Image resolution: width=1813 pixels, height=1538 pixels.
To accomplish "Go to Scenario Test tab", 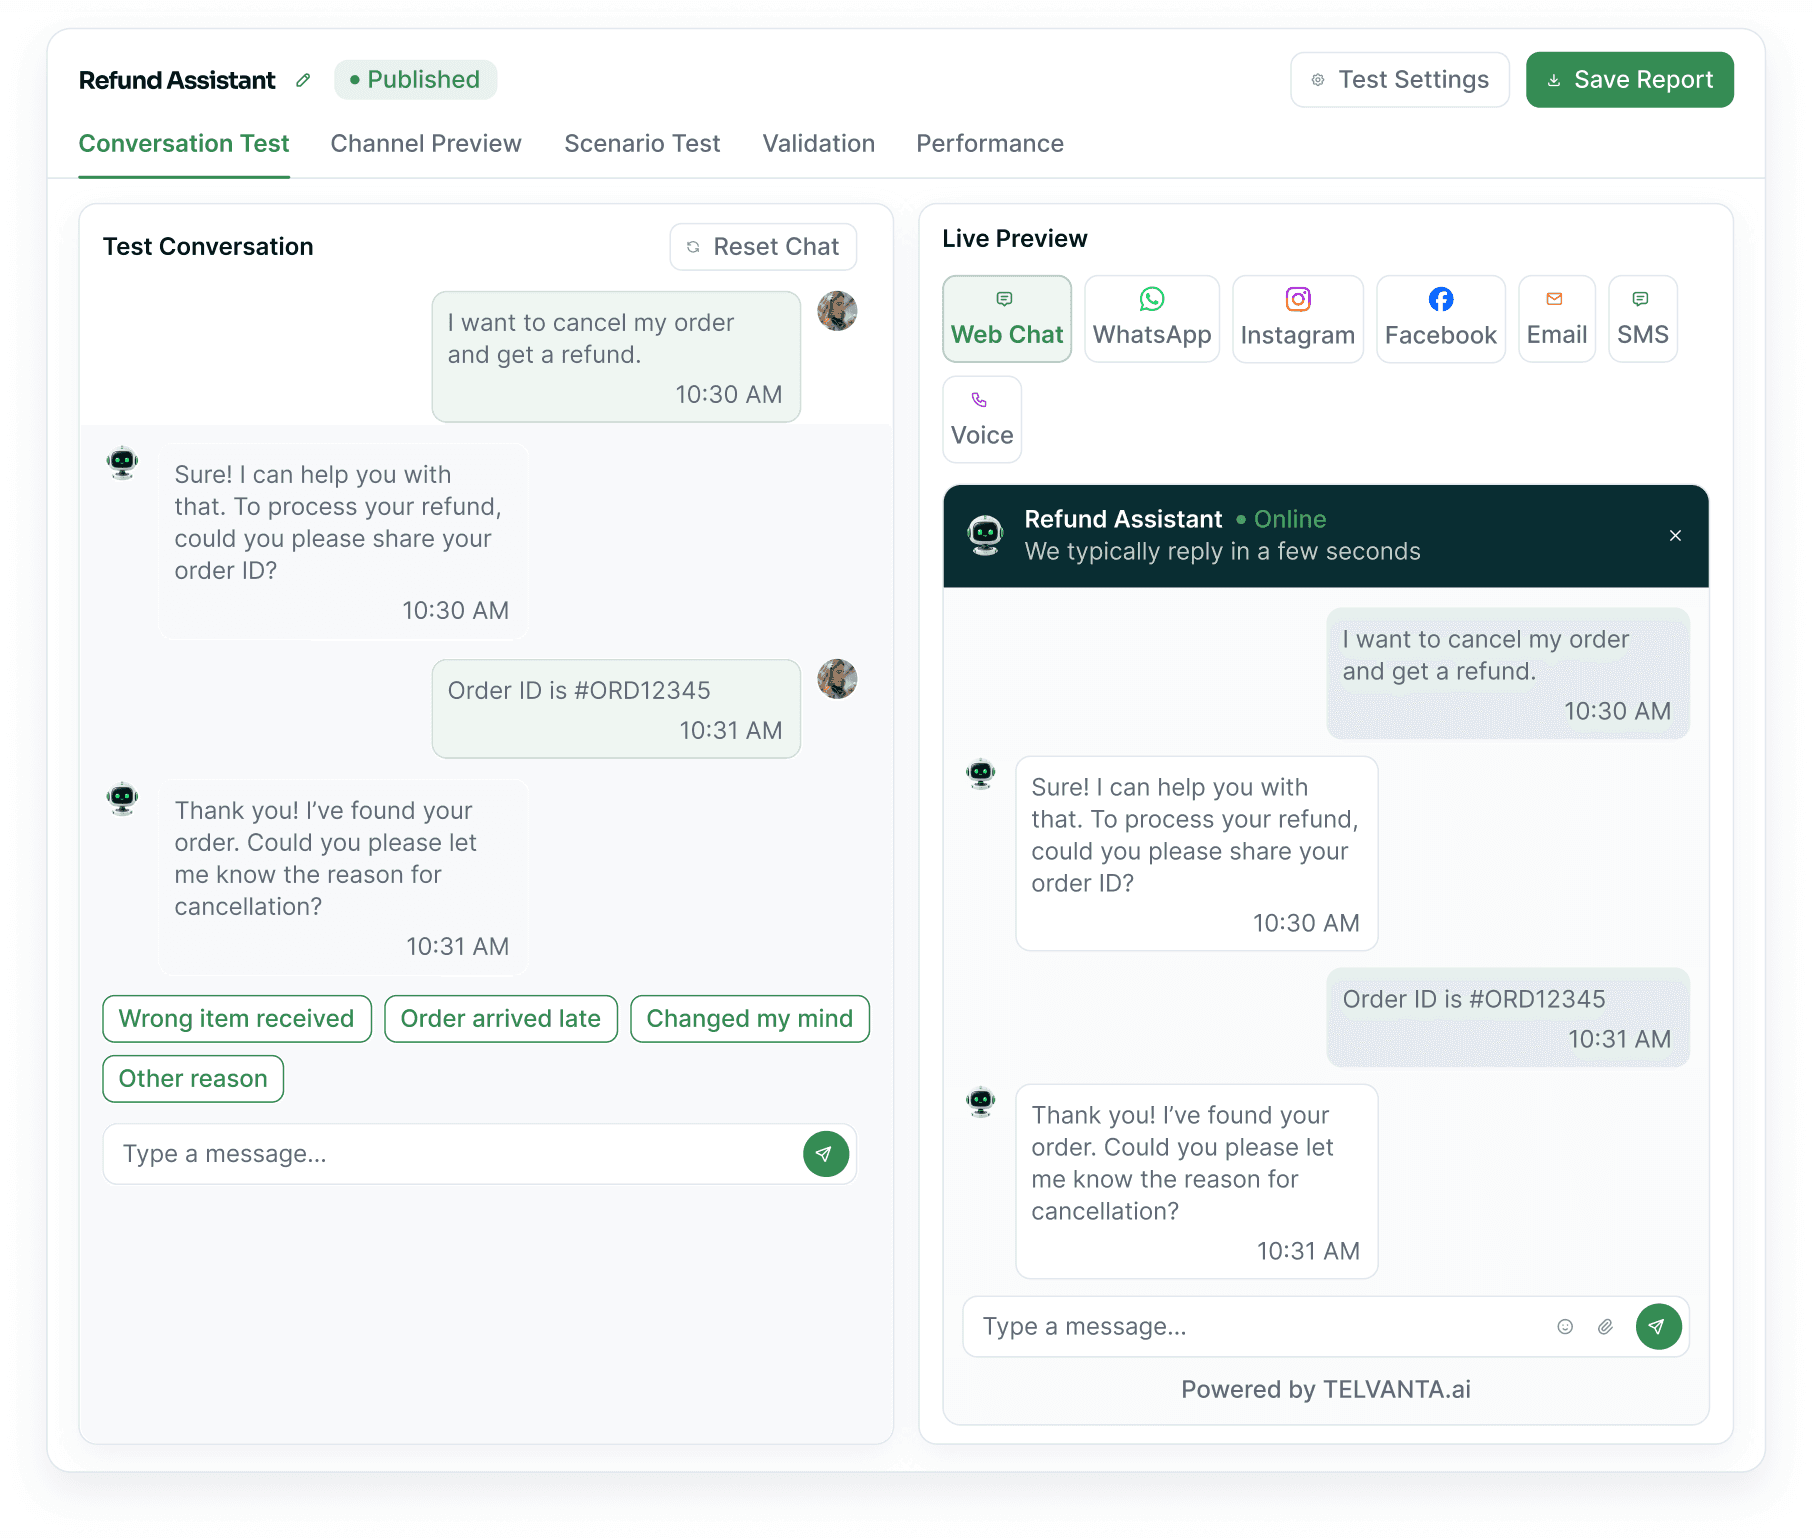I will click(x=642, y=144).
